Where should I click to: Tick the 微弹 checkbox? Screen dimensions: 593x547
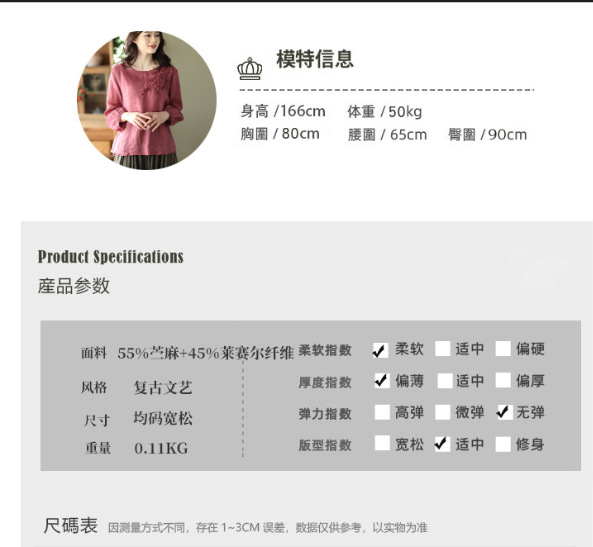[442, 412]
